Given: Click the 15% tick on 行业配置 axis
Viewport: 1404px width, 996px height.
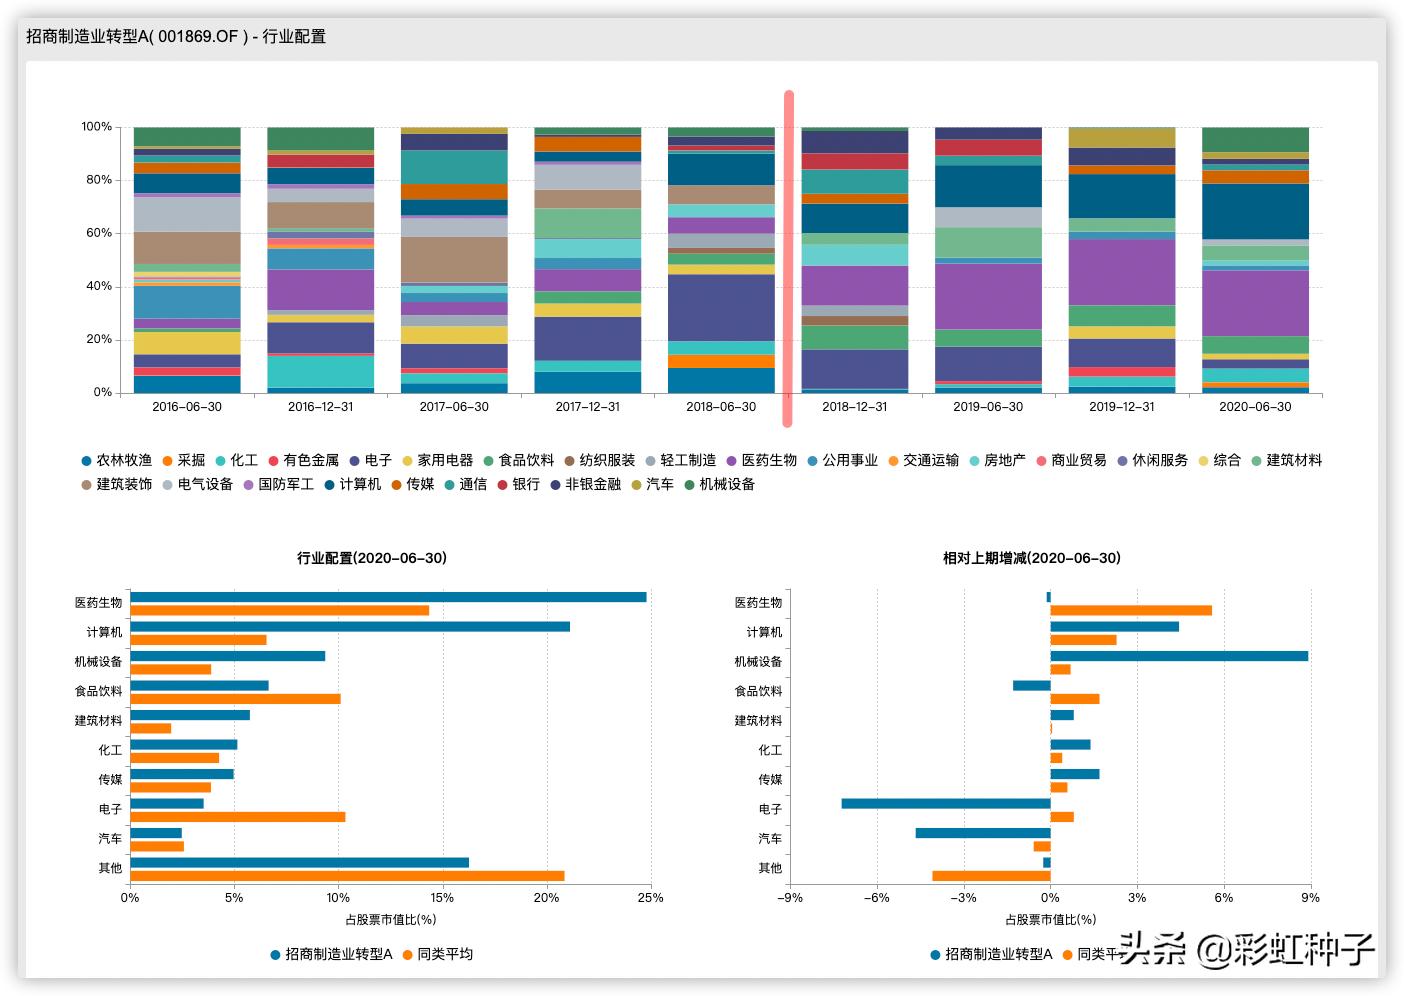Looking at the screenshot, I should (x=443, y=898).
